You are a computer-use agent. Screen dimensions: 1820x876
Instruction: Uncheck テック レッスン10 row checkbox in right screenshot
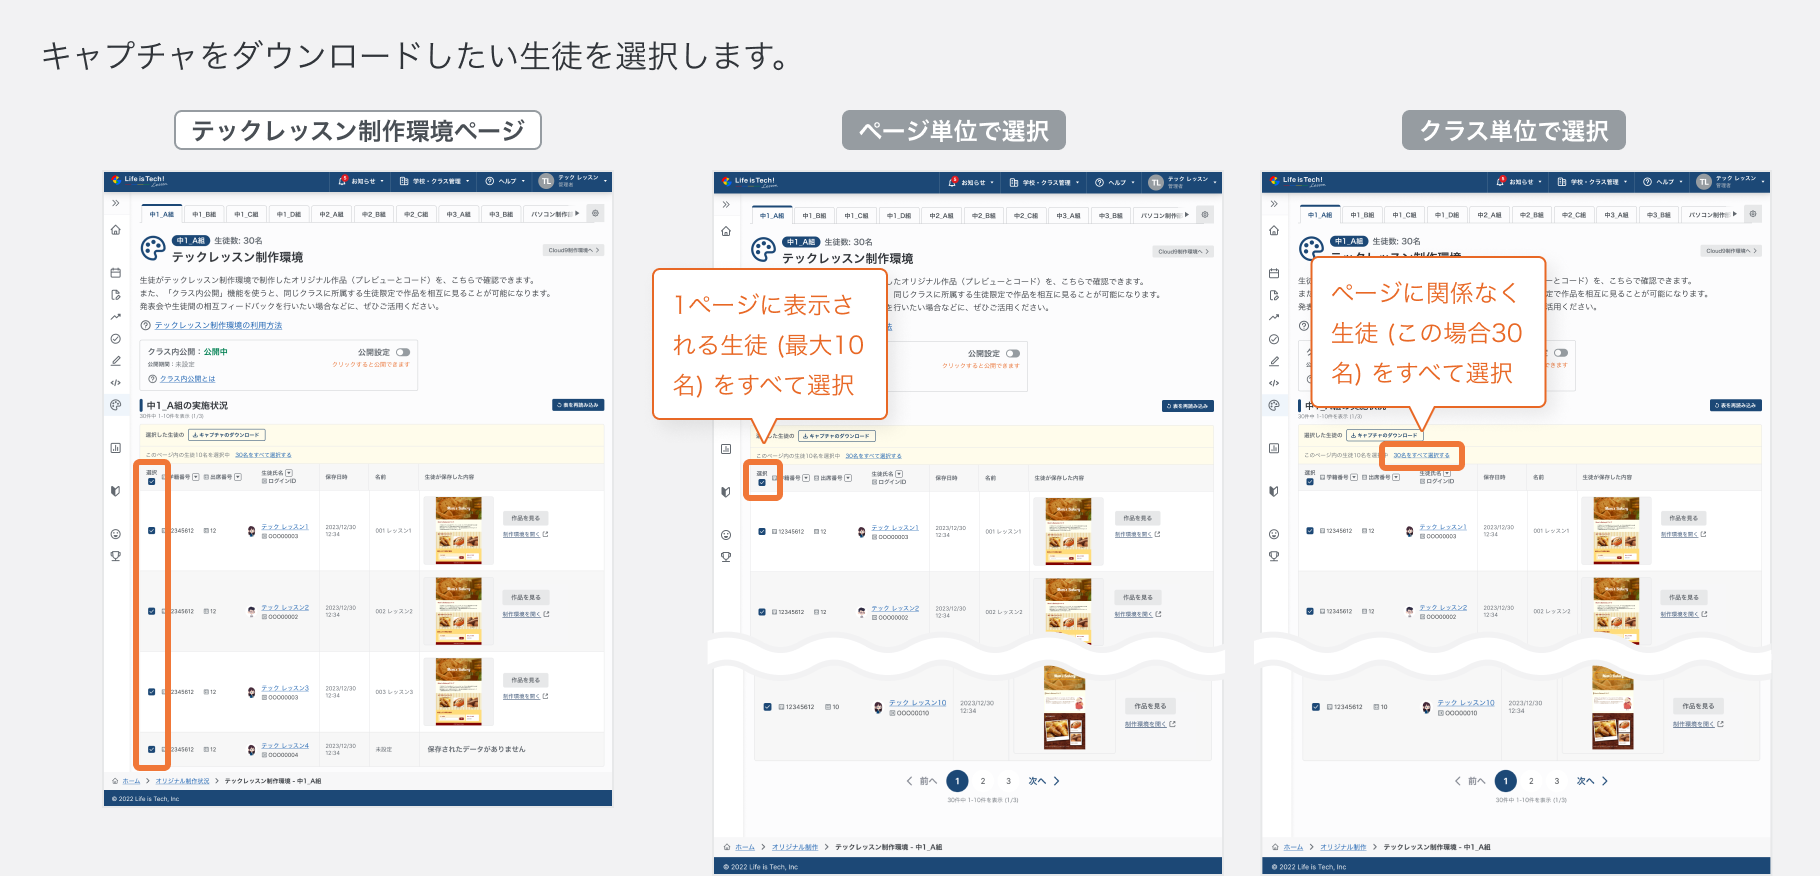[x=1316, y=707]
